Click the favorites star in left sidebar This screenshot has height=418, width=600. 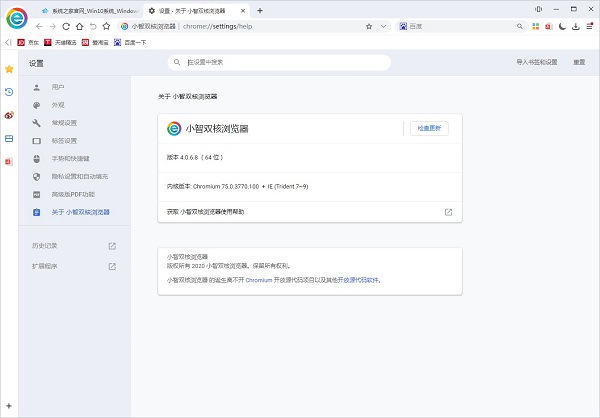pos(9,69)
